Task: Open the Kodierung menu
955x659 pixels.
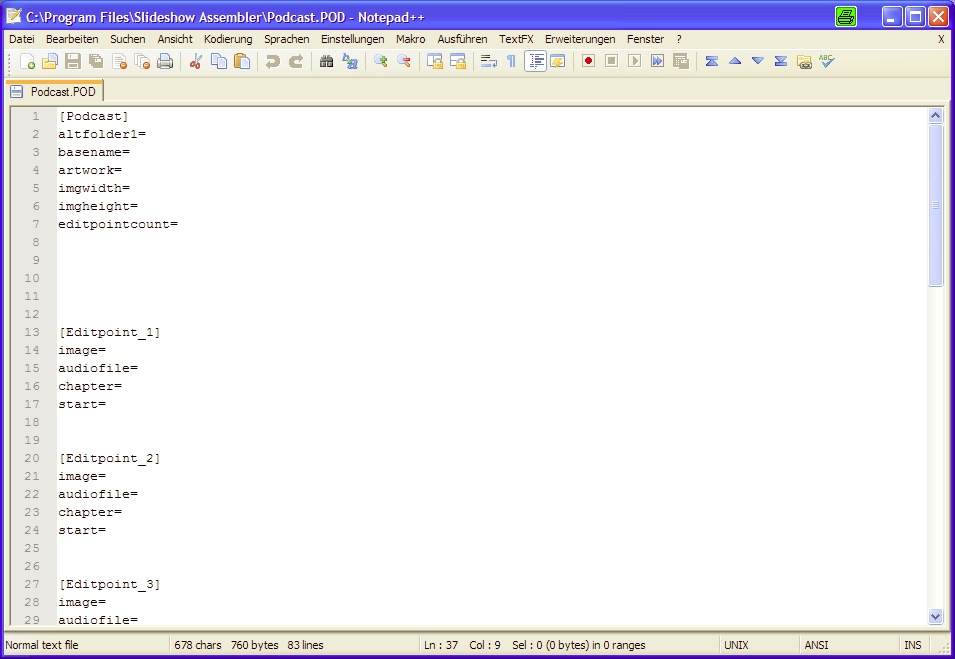Action: 228,39
